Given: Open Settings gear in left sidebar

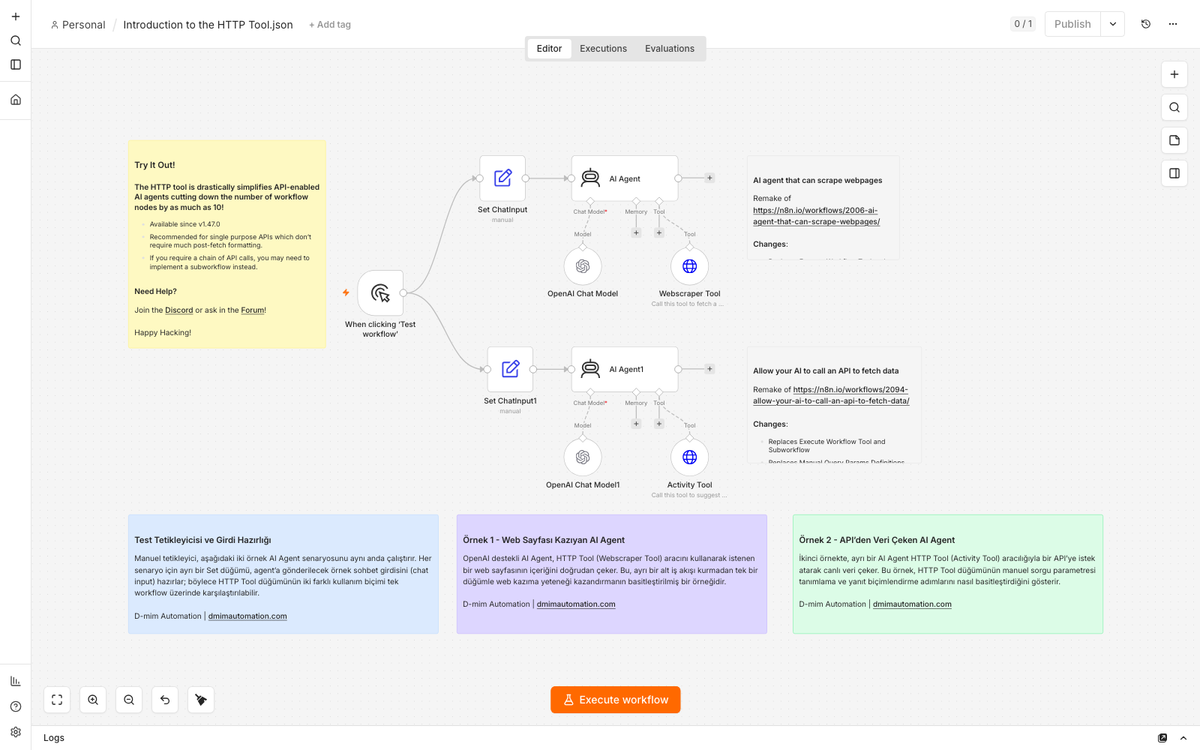Looking at the screenshot, I should click(x=15, y=732).
